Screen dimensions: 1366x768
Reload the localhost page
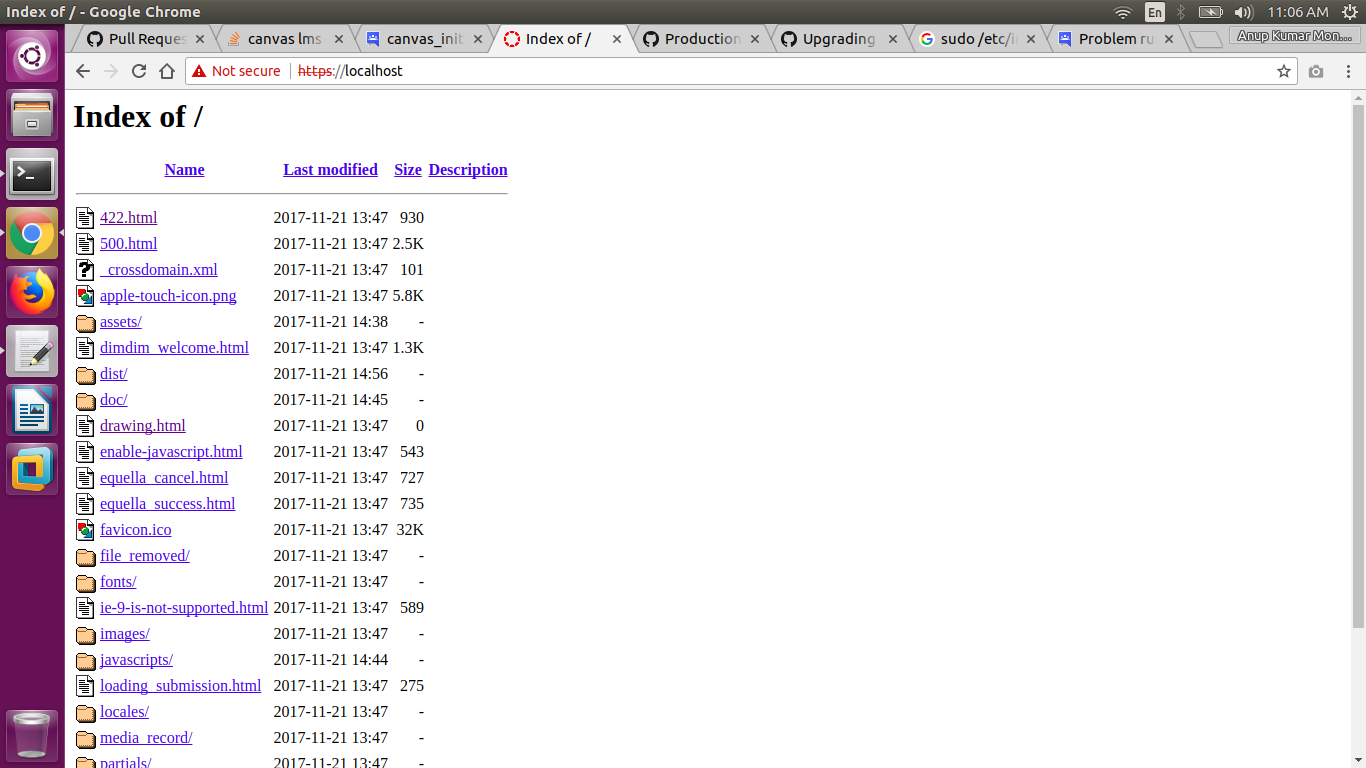(x=139, y=71)
